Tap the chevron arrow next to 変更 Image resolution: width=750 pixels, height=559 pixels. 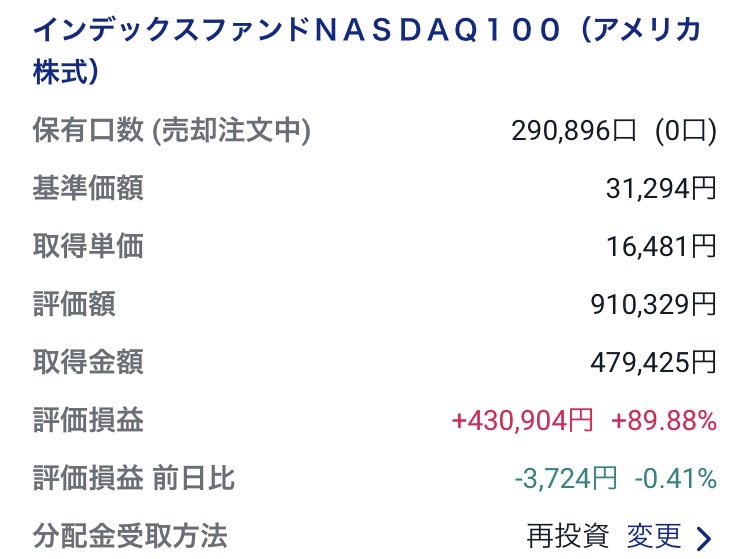704,538
